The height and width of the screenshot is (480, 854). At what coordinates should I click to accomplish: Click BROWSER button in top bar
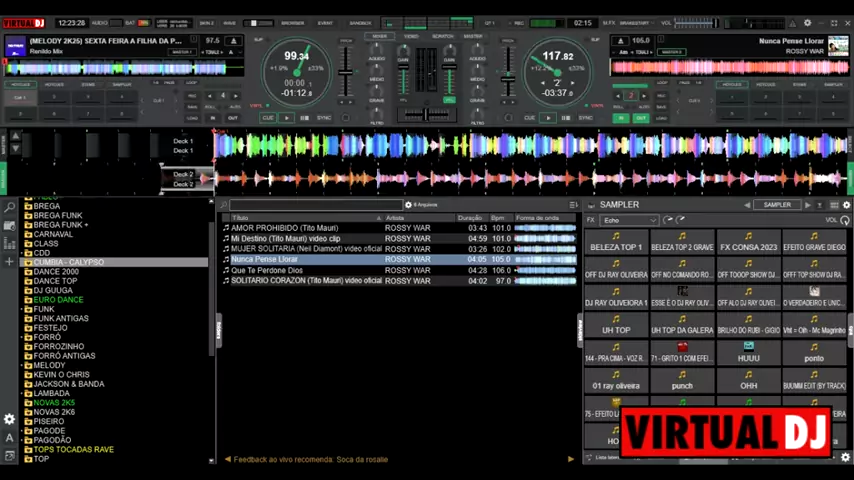click(x=292, y=23)
